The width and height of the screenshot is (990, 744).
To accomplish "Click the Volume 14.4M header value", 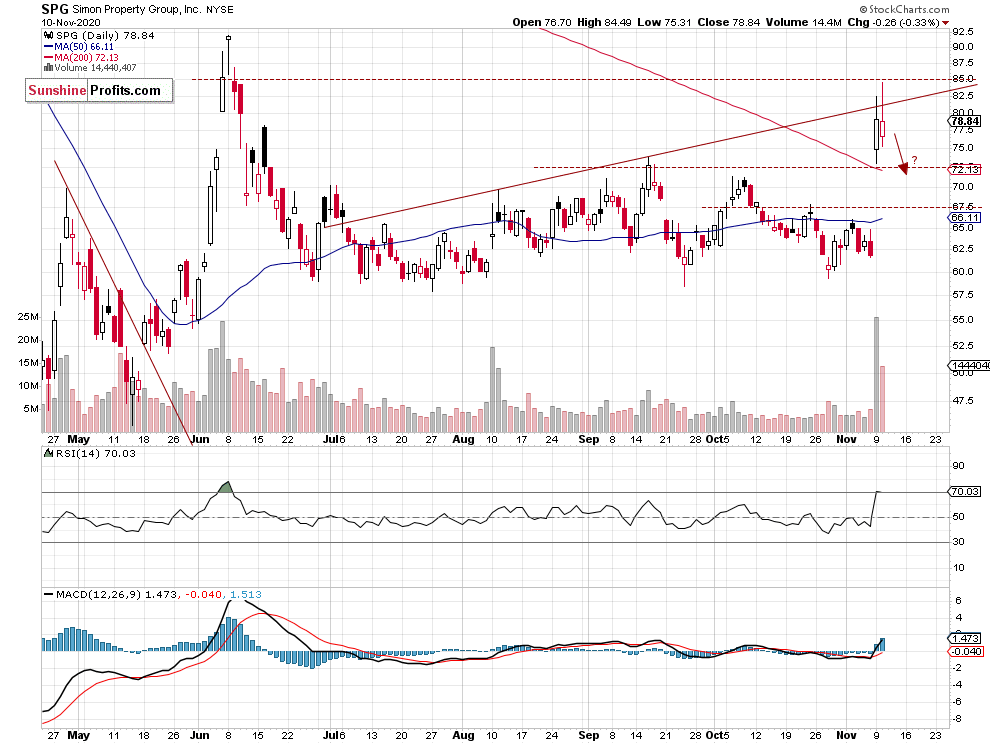I will click(804, 22).
